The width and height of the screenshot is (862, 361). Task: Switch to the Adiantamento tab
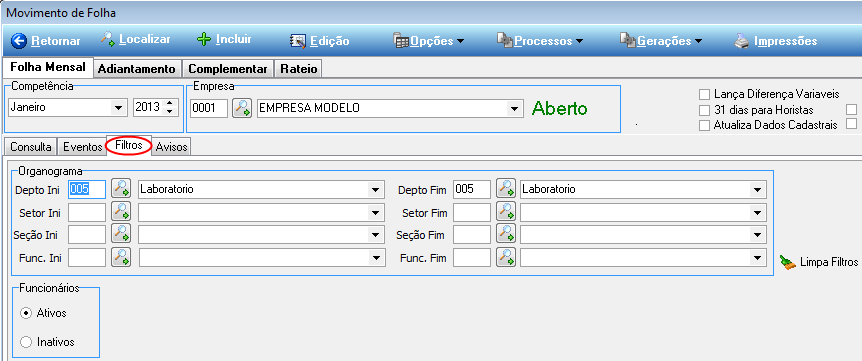click(x=137, y=69)
